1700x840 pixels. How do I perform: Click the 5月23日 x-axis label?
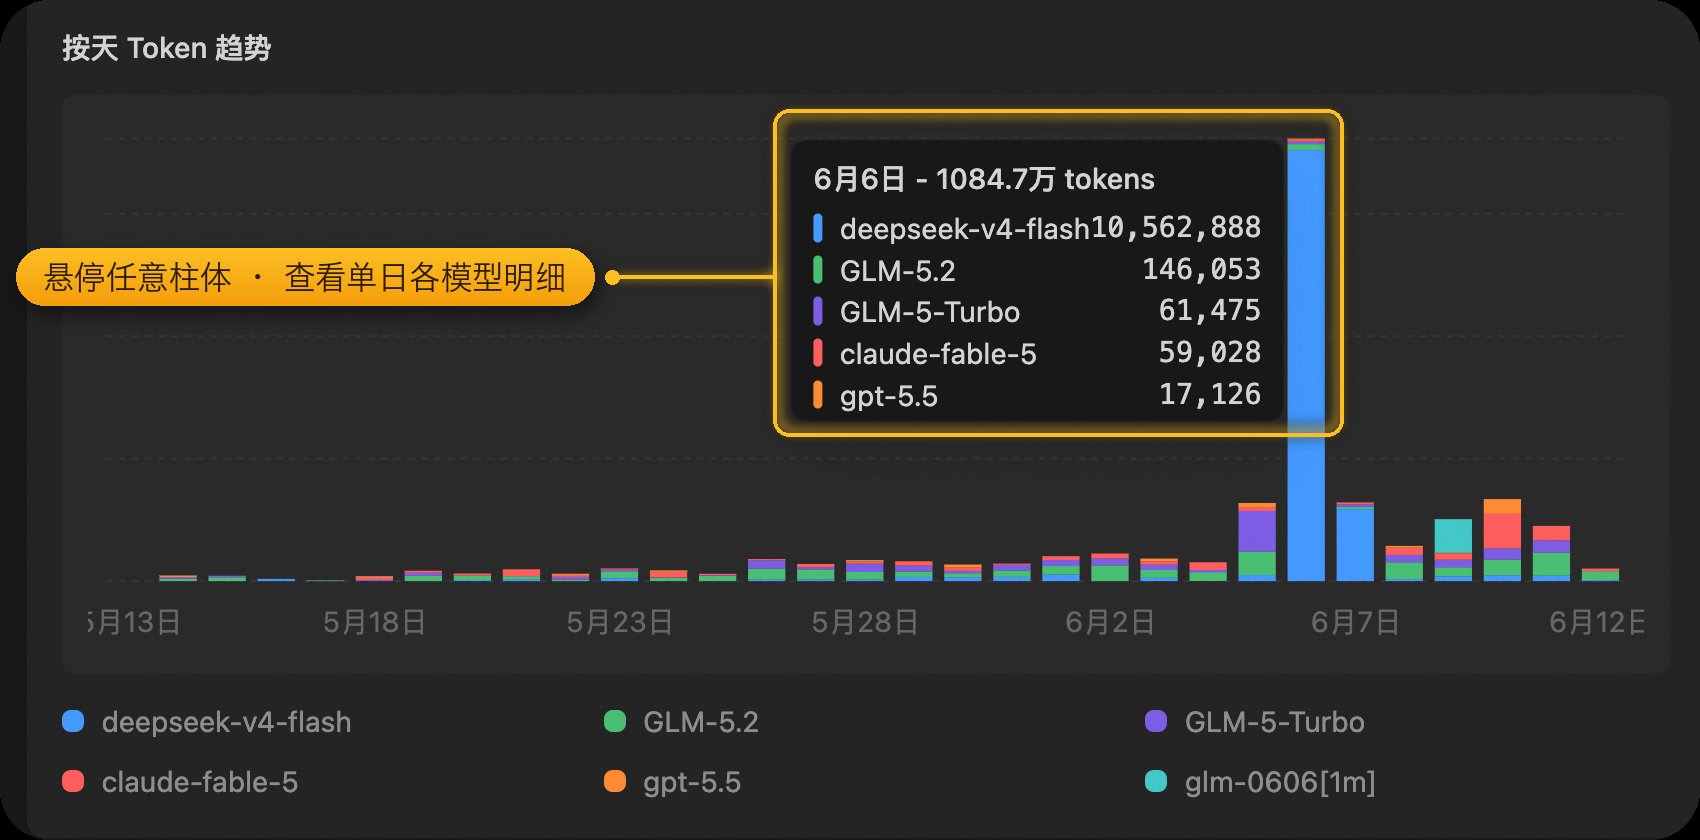pos(620,622)
